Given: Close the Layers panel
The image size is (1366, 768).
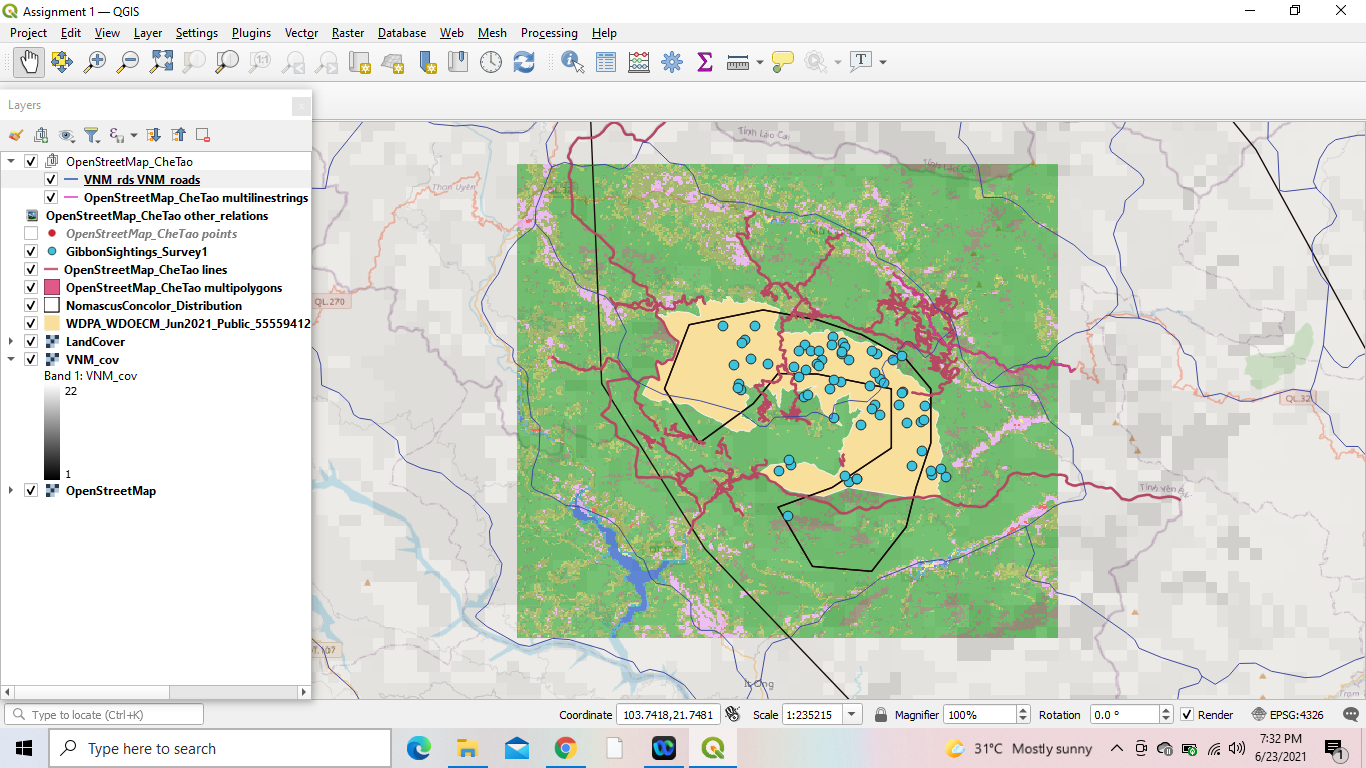Looking at the screenshot, I should point(301,106).
